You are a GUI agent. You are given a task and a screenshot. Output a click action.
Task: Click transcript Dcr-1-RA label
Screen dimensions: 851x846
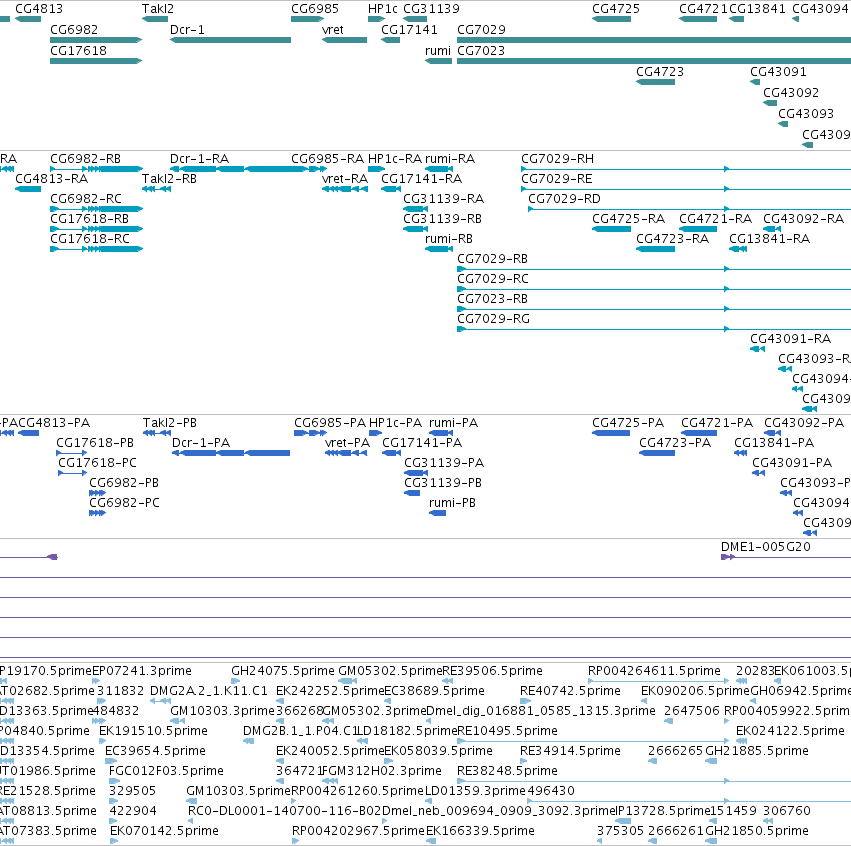(x=199, y=159)
